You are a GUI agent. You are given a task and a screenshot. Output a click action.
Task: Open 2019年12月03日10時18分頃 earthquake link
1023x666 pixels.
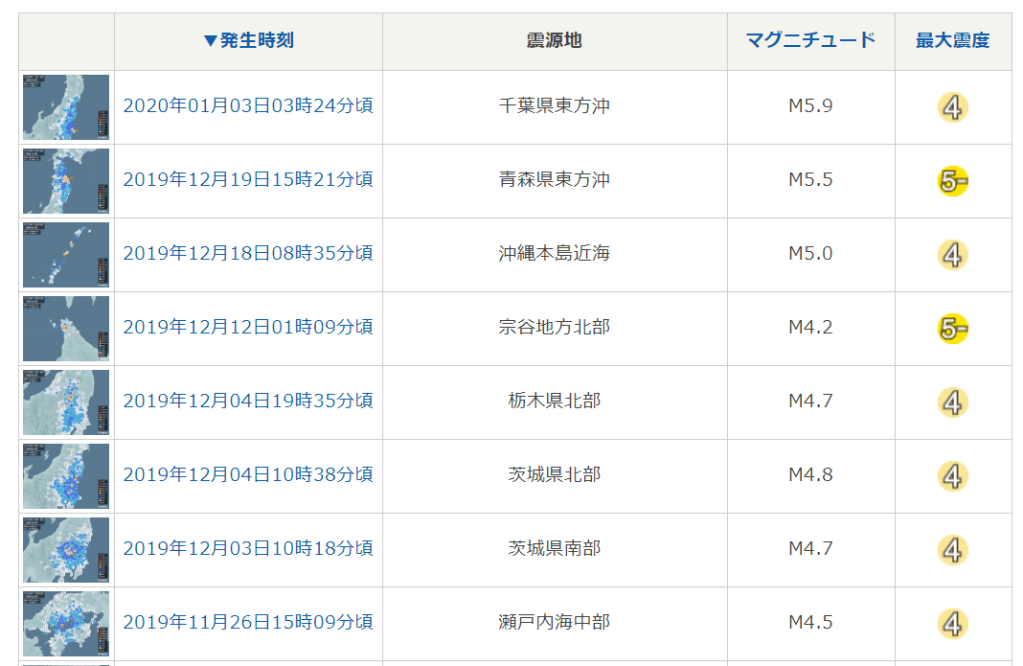point(248,548)
